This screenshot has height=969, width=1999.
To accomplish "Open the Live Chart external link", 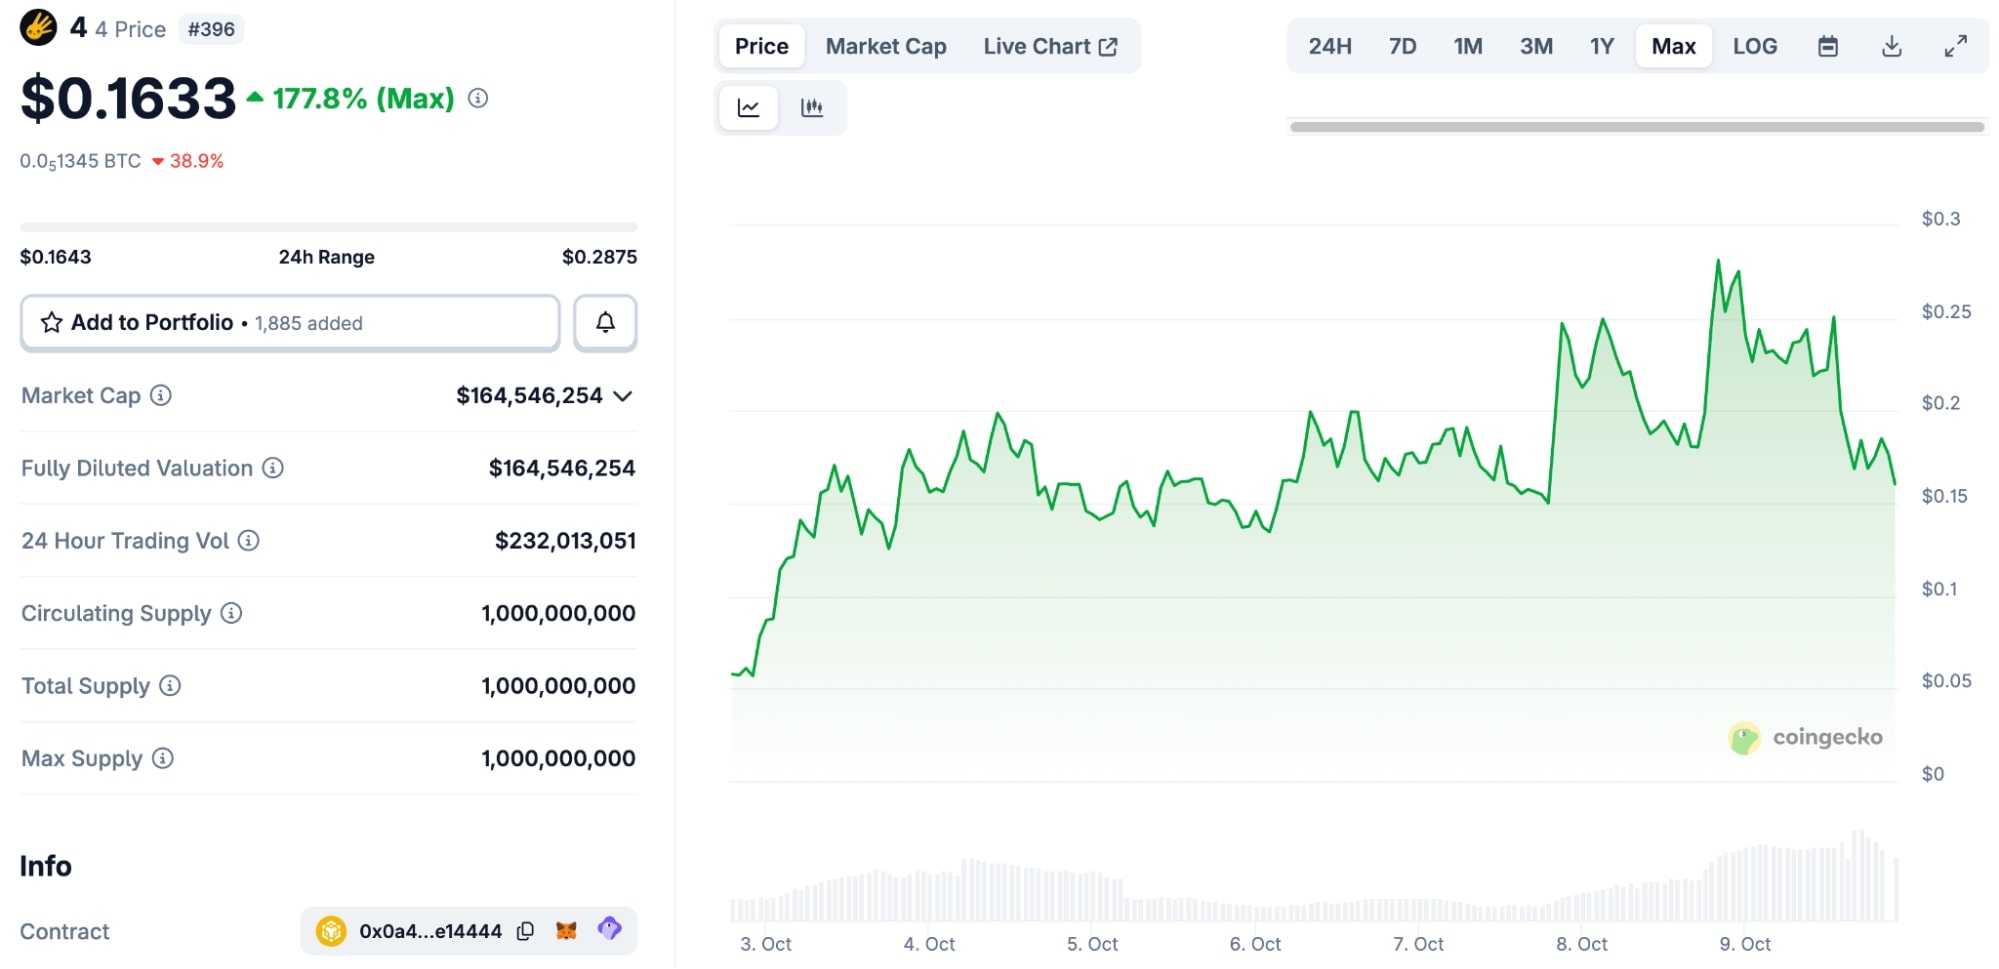I will [1049, 47].
